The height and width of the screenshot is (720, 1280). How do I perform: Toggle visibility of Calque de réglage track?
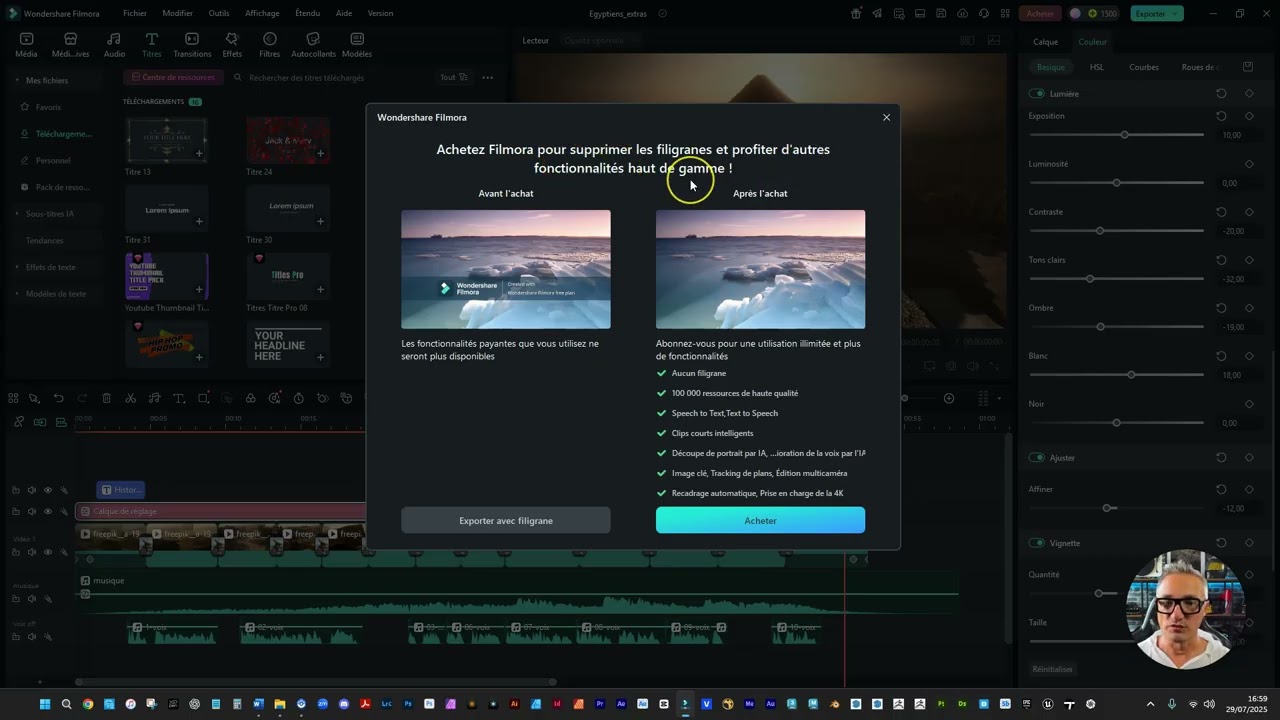47,511
